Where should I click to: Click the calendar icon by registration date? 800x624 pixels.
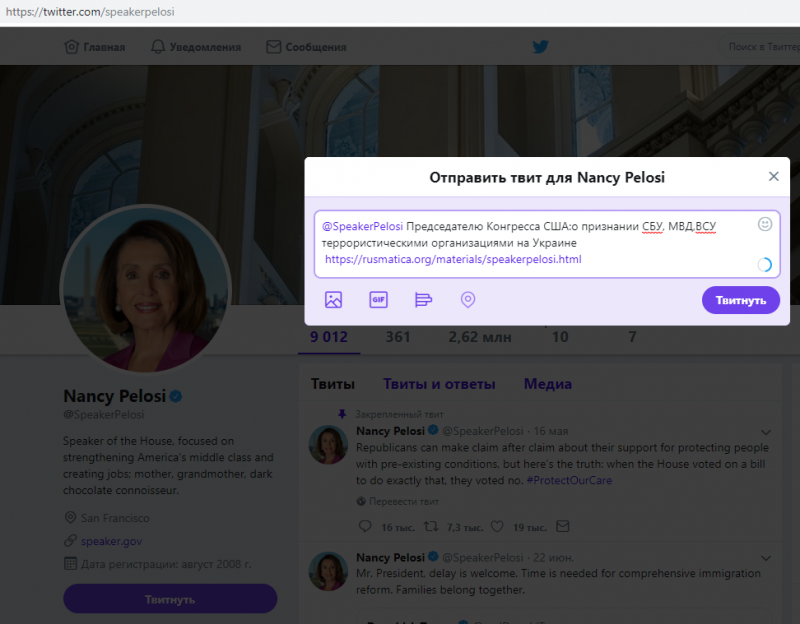[70, 564]
